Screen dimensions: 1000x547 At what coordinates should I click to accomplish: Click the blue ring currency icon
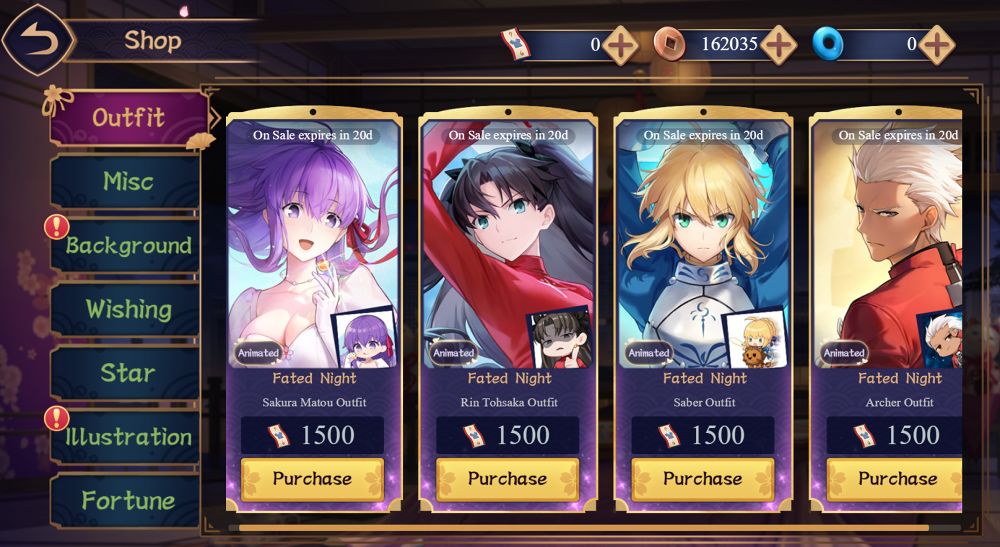point(828,45)
